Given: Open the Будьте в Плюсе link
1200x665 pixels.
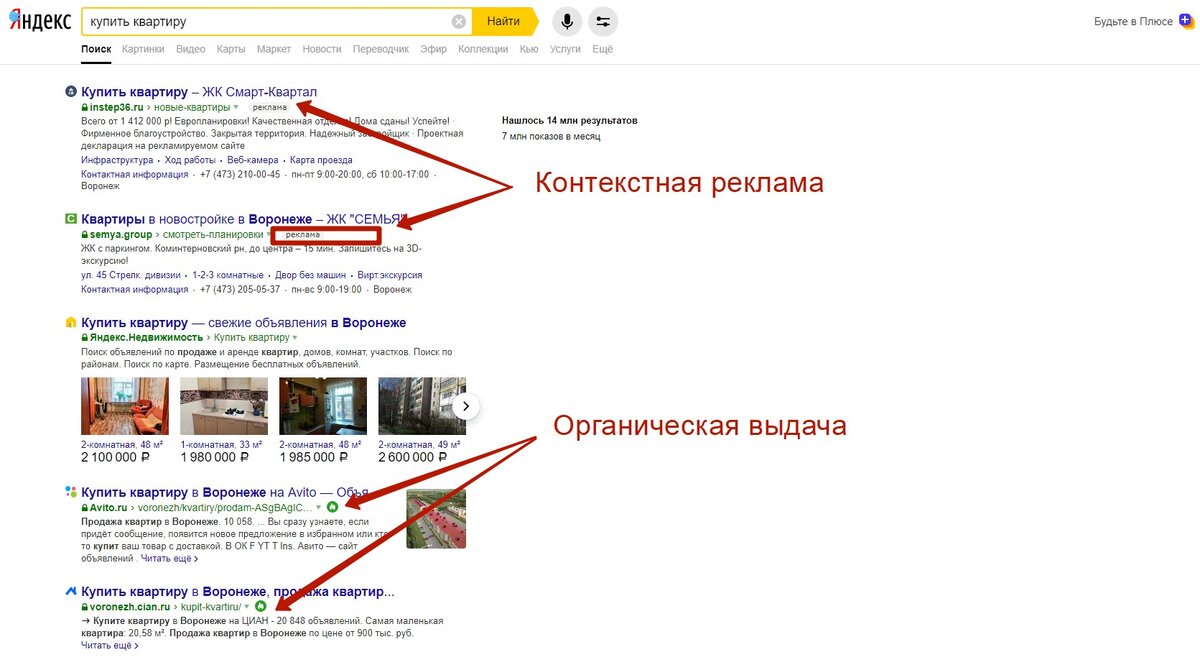Looking at the screenshot, I should 1133,21.
